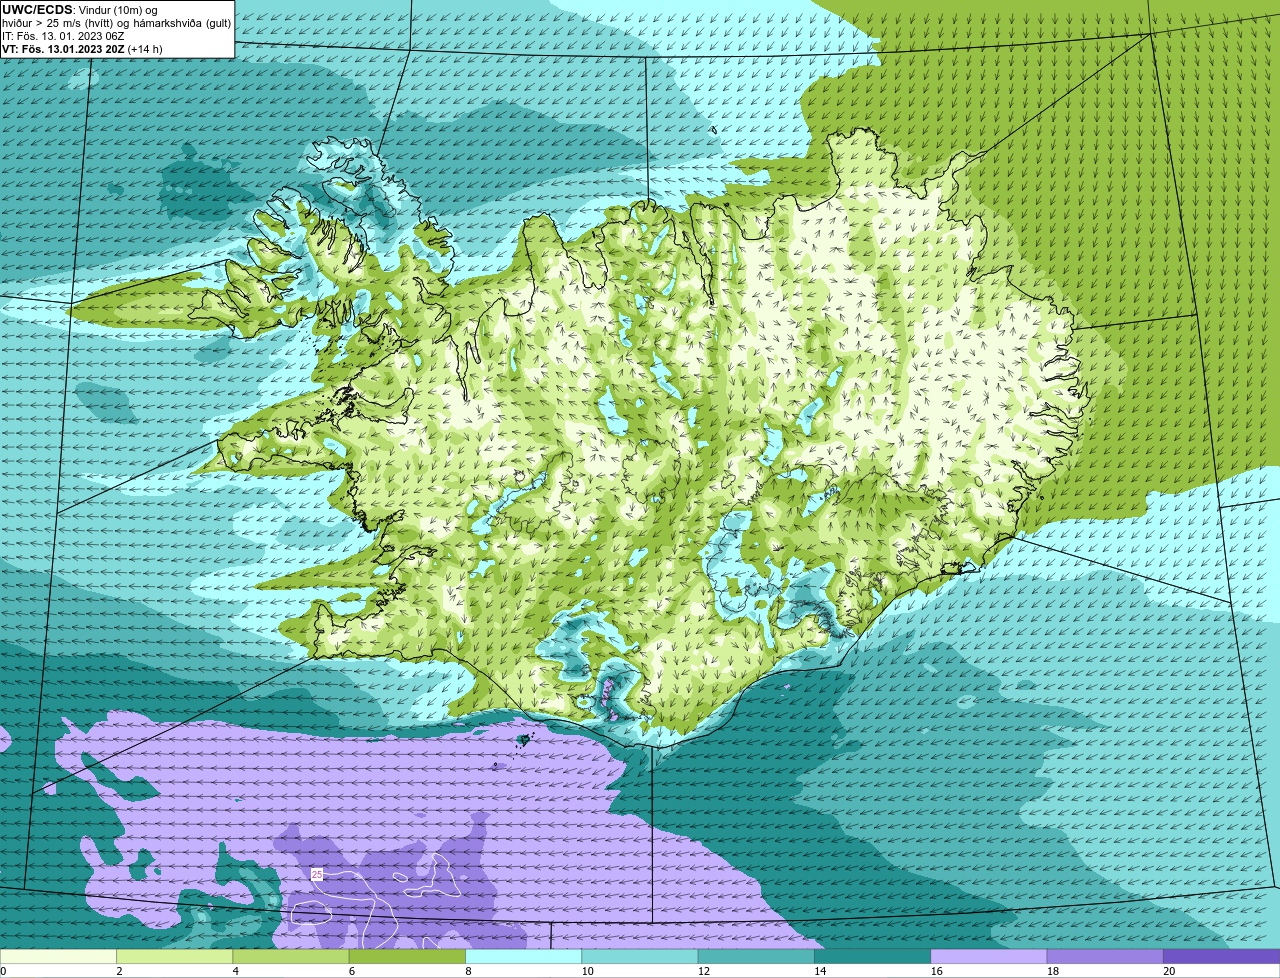Pick the 12–14 m/s medium teal legend swatch
This screenshot has height=978, width=1280.
click(x=756, y=957)
